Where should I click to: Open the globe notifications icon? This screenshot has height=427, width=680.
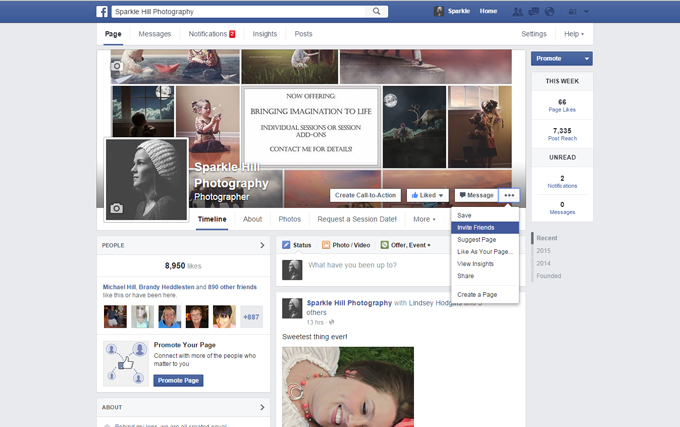point(549,12)
